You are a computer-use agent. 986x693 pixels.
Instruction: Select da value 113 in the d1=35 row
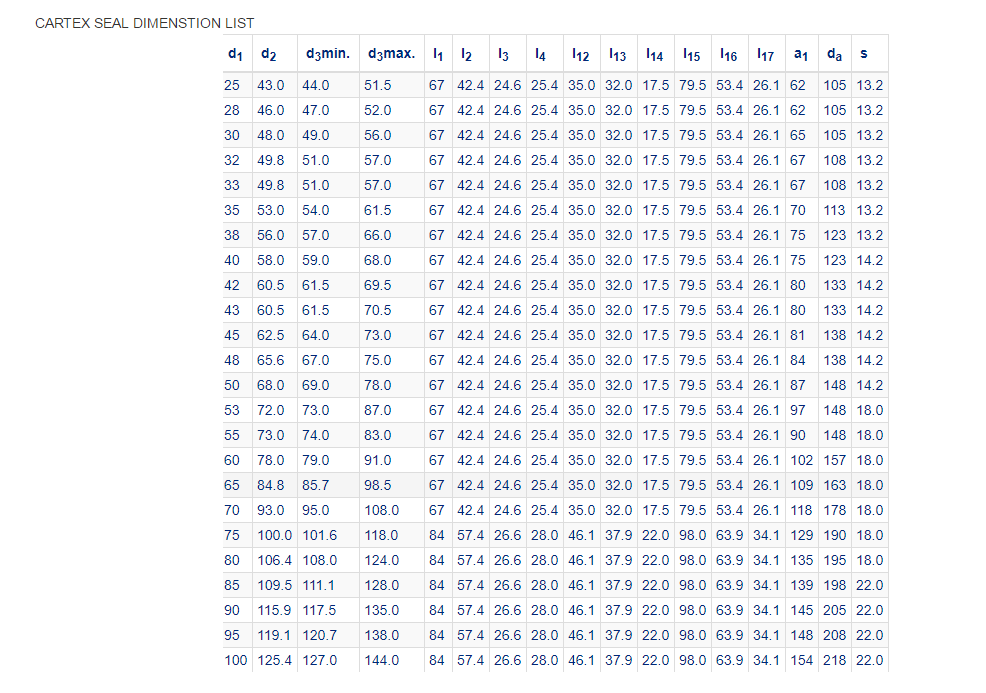coord(835,210)
